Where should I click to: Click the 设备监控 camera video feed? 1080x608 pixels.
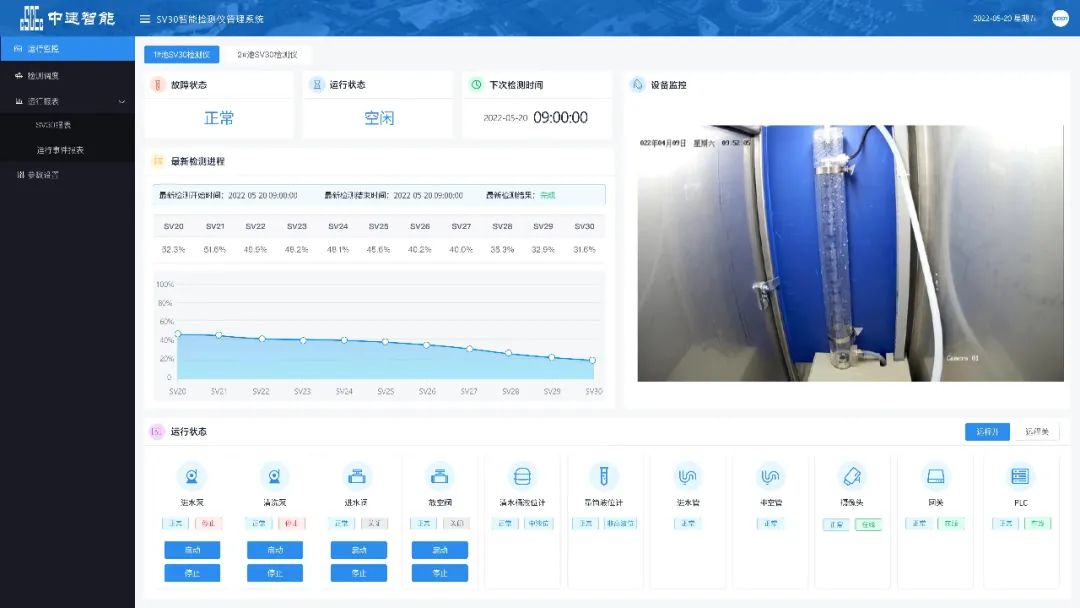coord(850,253)
